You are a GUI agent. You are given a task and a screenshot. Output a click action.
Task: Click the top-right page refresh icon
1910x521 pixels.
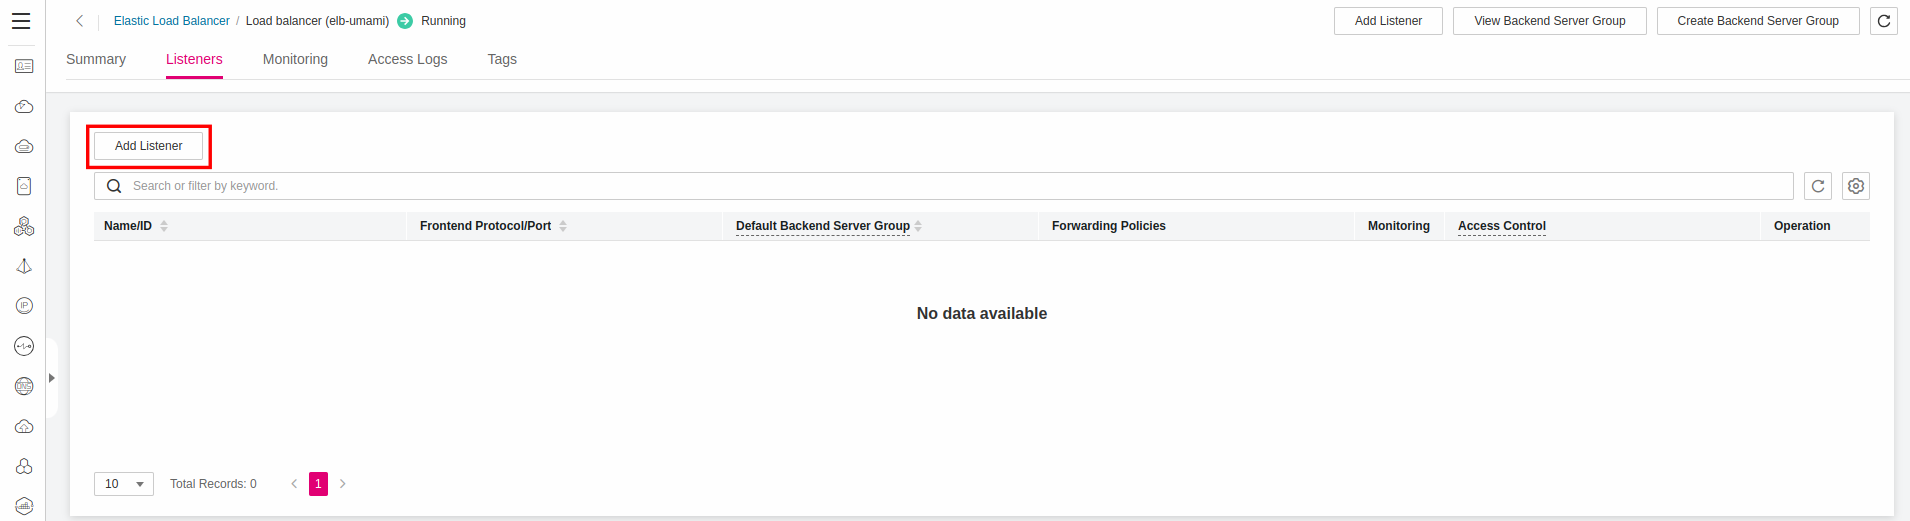pyautogui.click(x=1884, y=21)
